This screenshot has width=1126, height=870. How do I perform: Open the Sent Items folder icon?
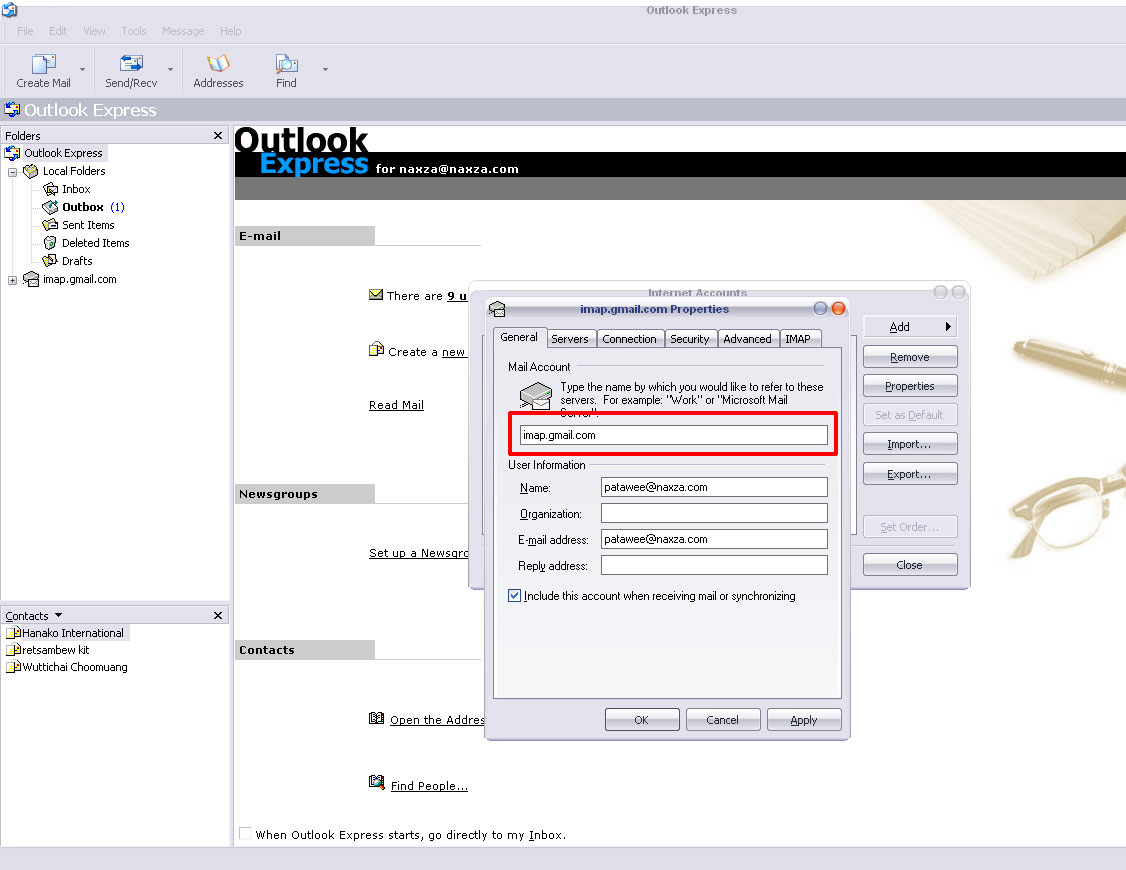click(x=50, y=225)
